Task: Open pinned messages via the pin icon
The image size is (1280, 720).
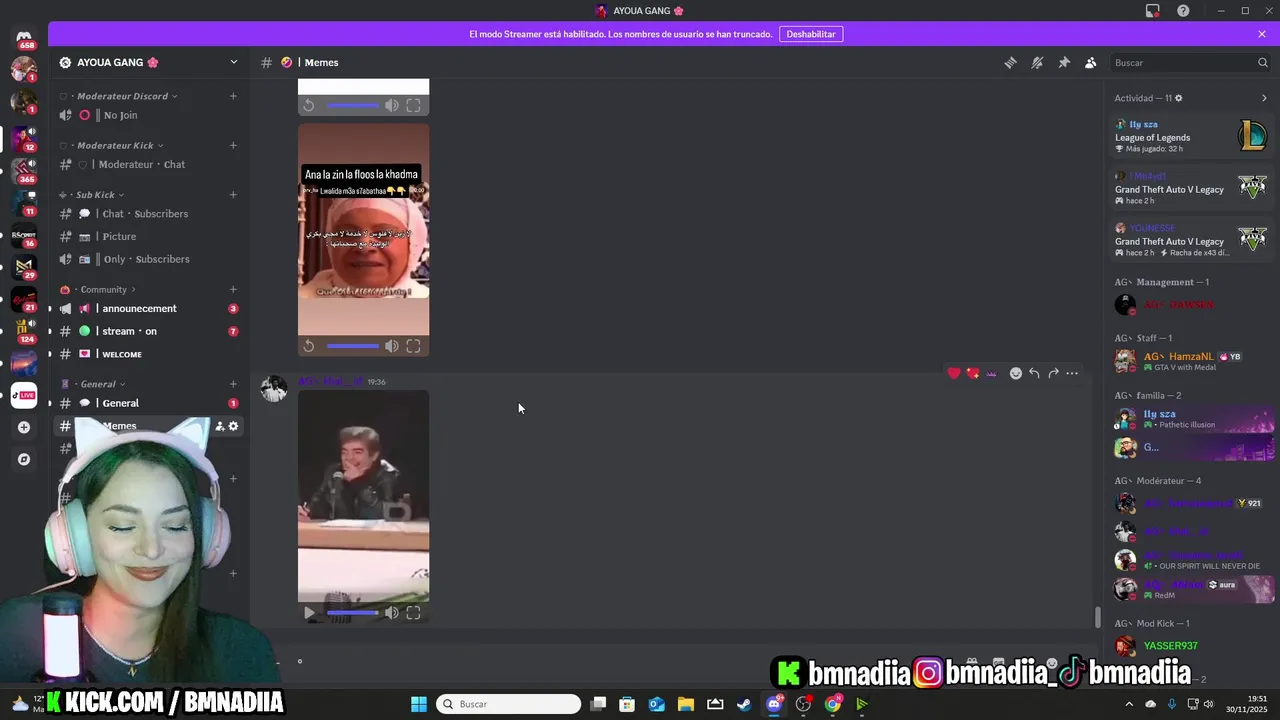Action: [1064, 62]
